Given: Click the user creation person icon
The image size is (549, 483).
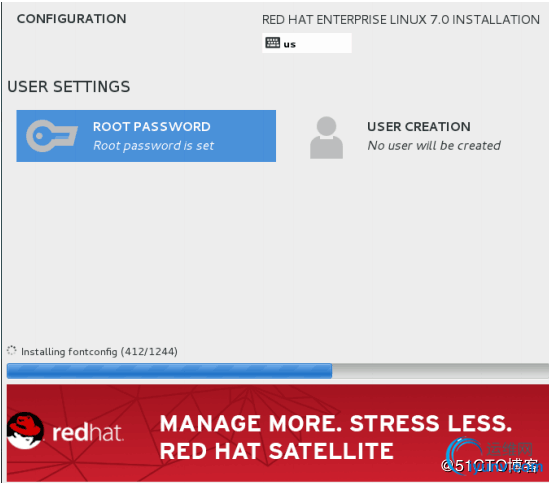Looking at the screenshot, I should (326, 138).
